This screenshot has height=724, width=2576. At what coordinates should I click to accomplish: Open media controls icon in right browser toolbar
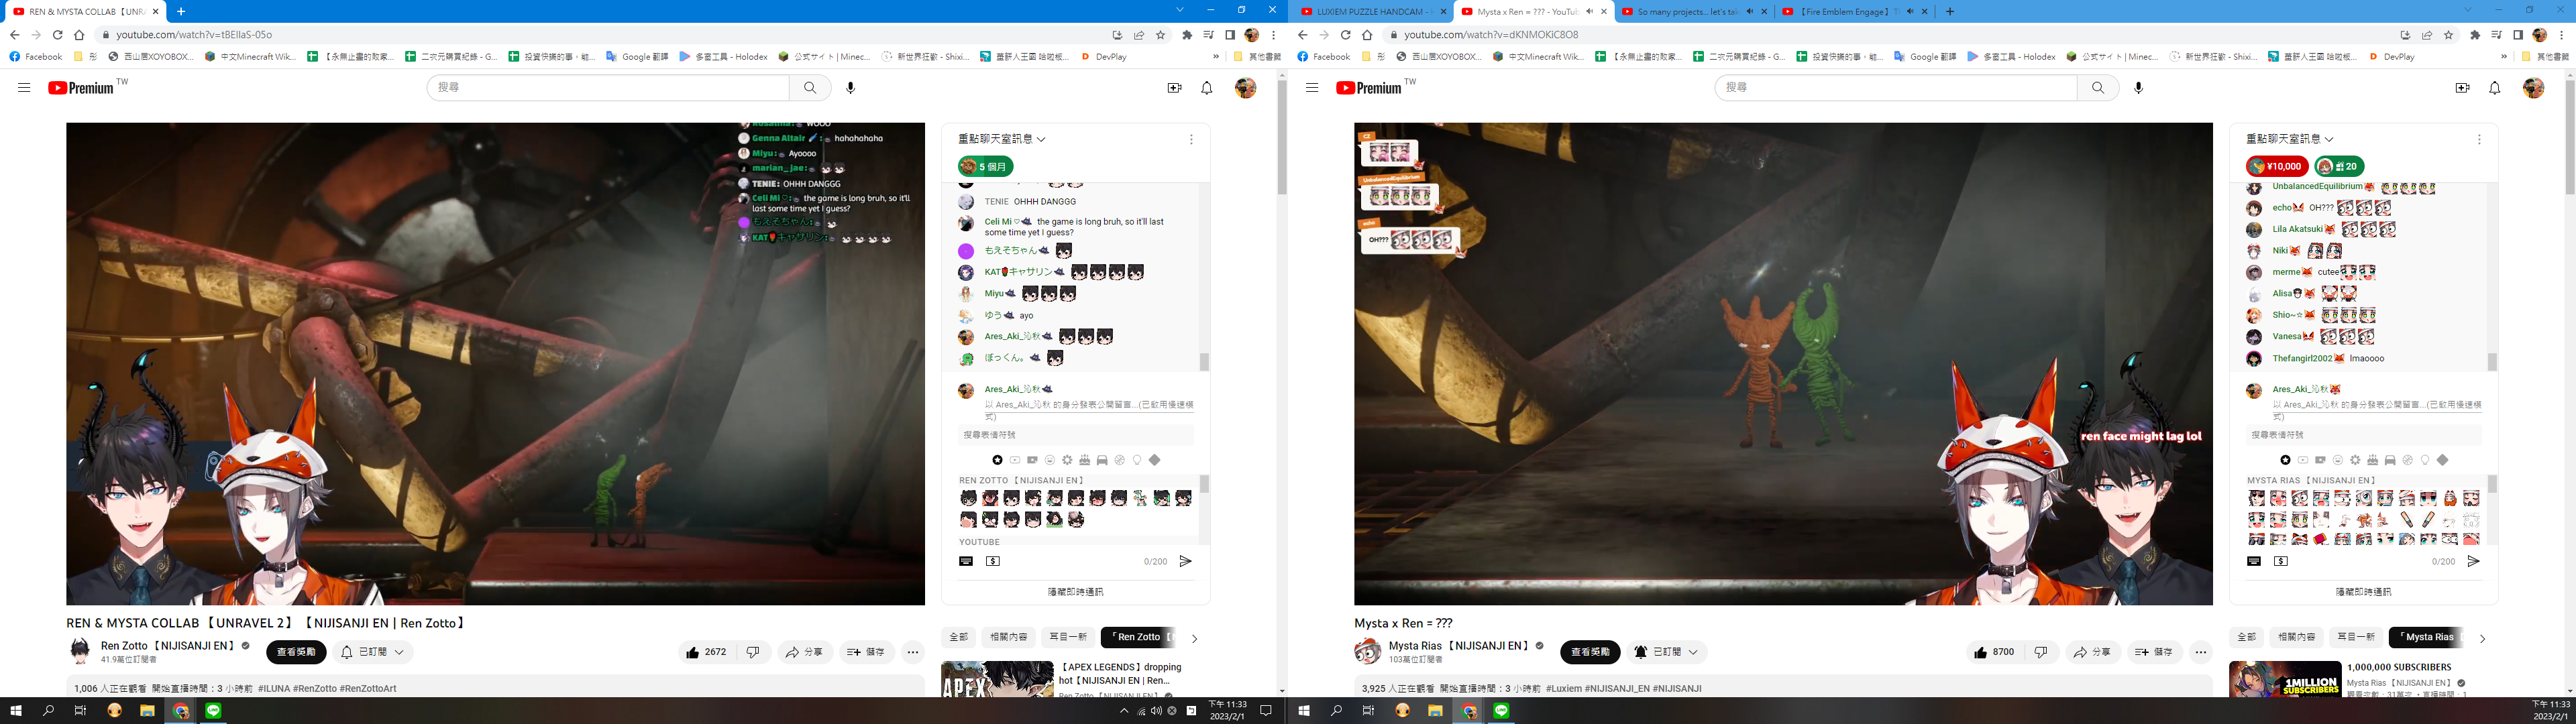point(2497,35)
